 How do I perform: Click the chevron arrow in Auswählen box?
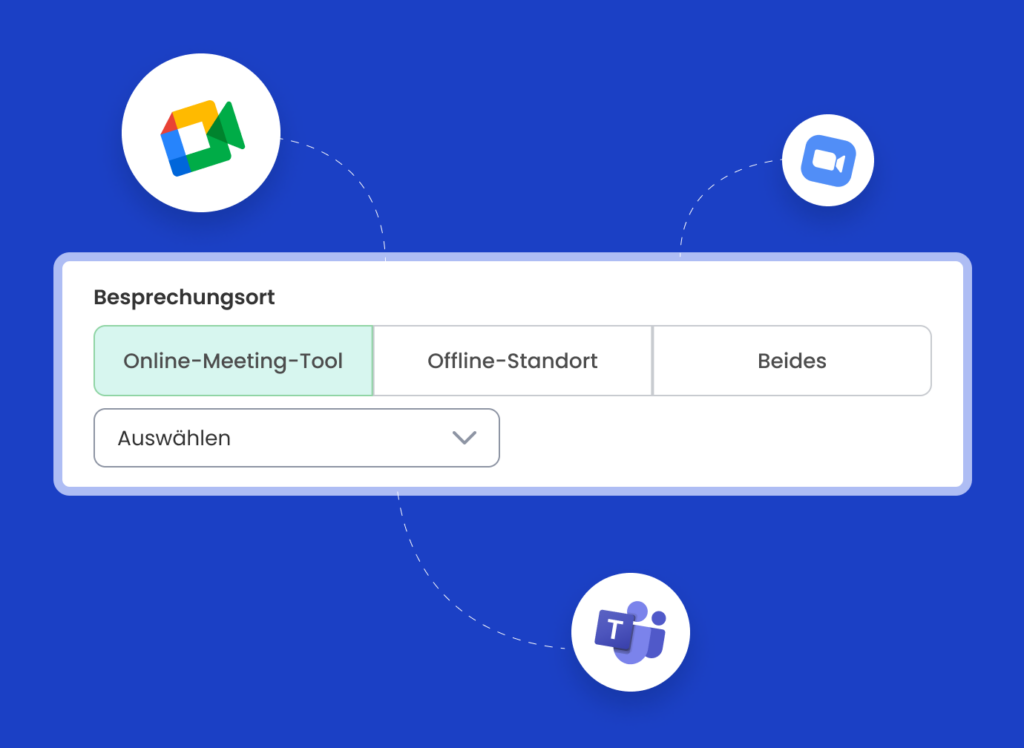click(x=463, y=438)
